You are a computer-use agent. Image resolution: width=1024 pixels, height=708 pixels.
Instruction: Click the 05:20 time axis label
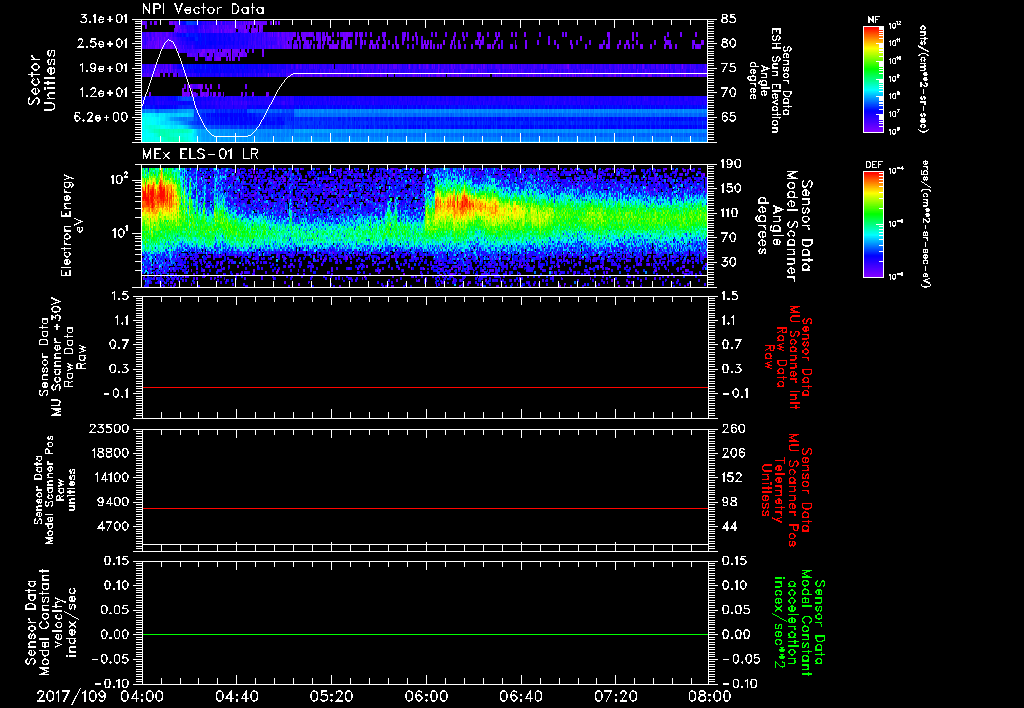click(x=331, y=696)
